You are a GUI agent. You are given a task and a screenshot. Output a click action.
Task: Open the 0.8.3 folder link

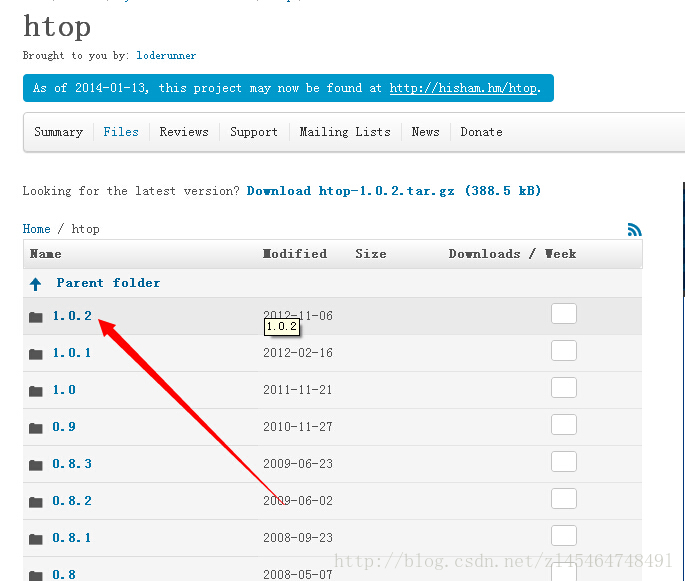pyautogui.click(x=72, y=464)
